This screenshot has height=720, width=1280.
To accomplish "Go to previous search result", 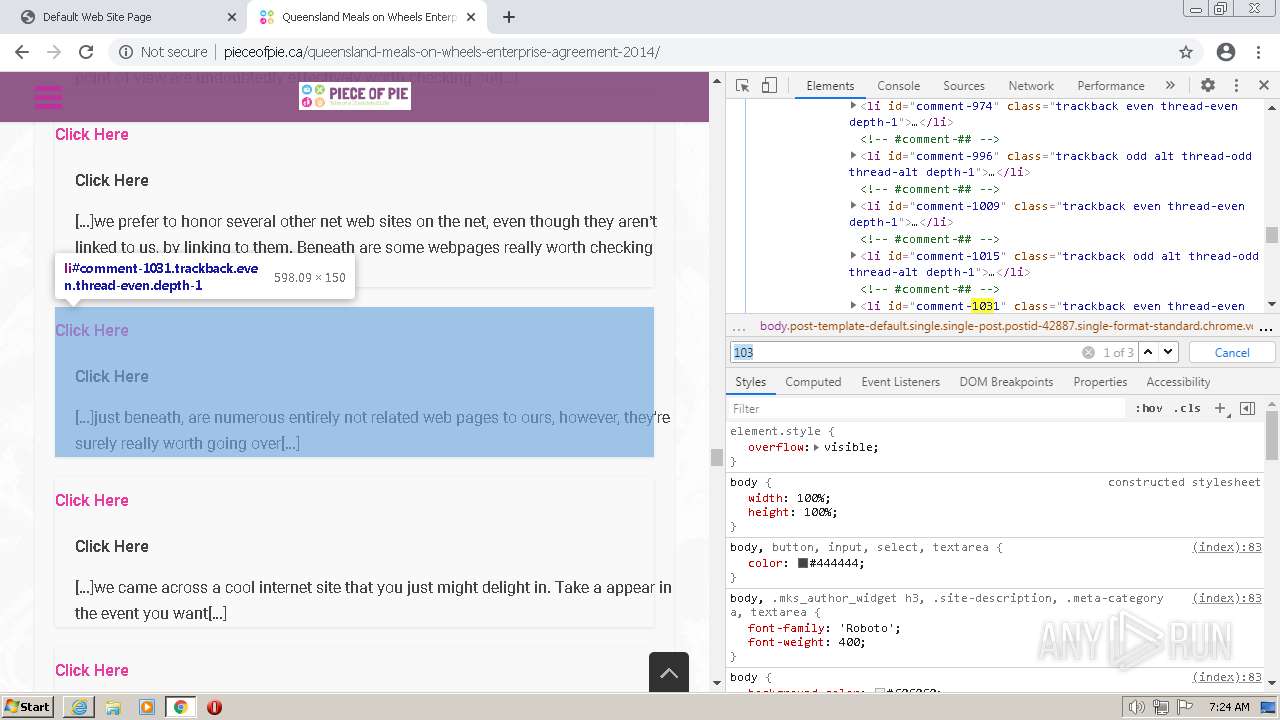I will point(1148,352).
